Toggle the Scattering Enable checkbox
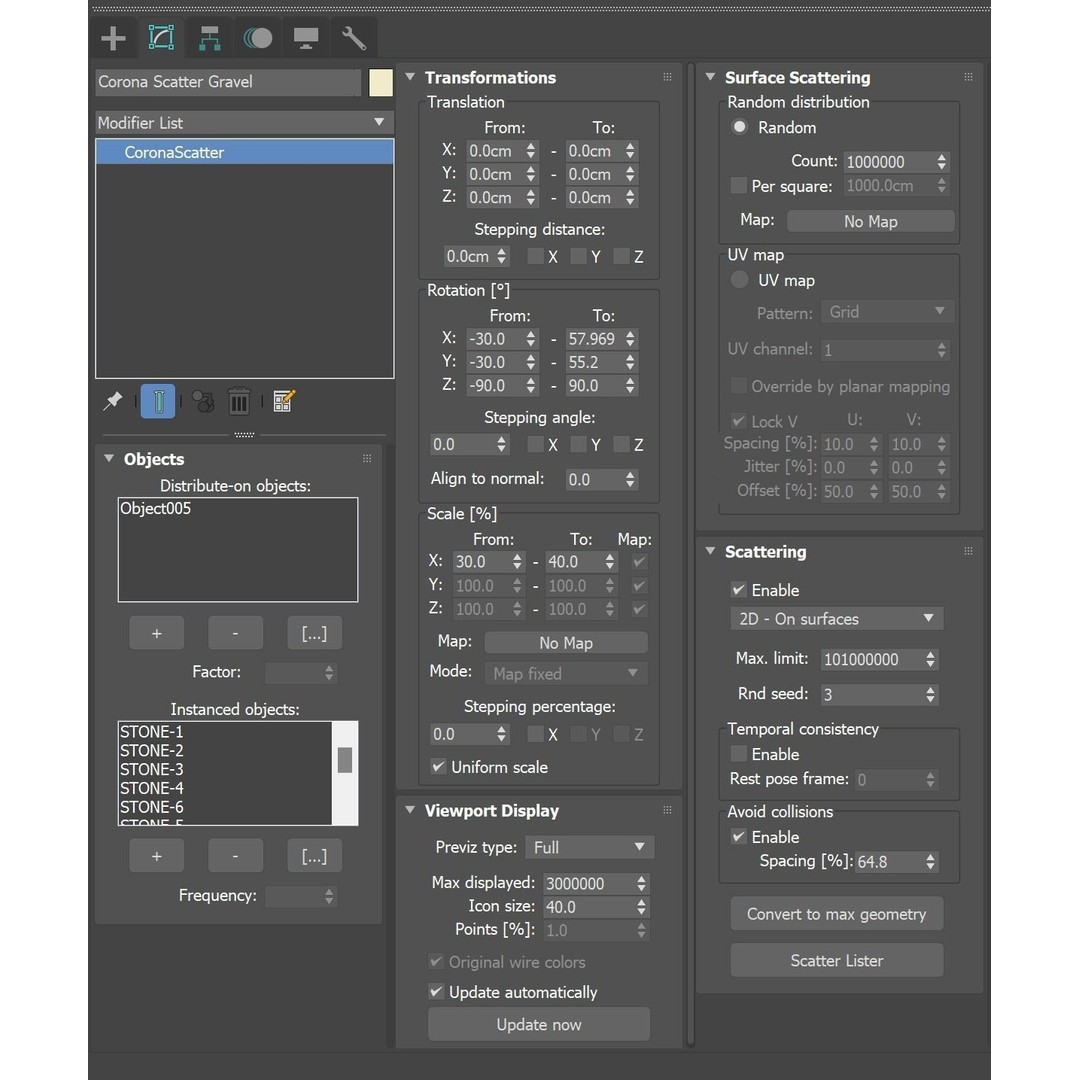 point(738,590)
